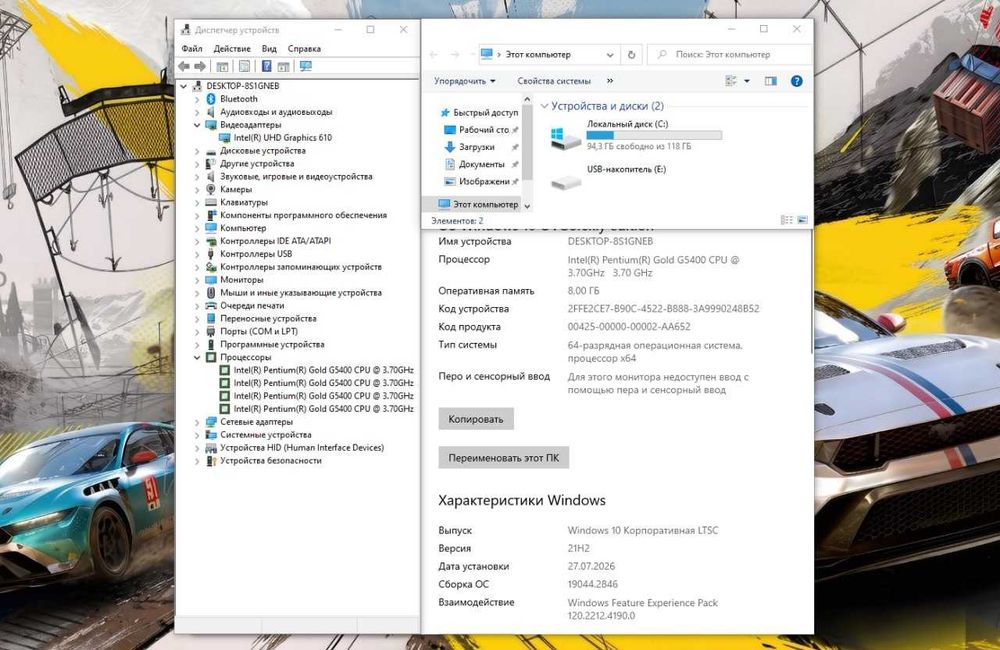Expand Аудиовходы и аудиовыходы category

pyautogui.click(x=197, y=112)
